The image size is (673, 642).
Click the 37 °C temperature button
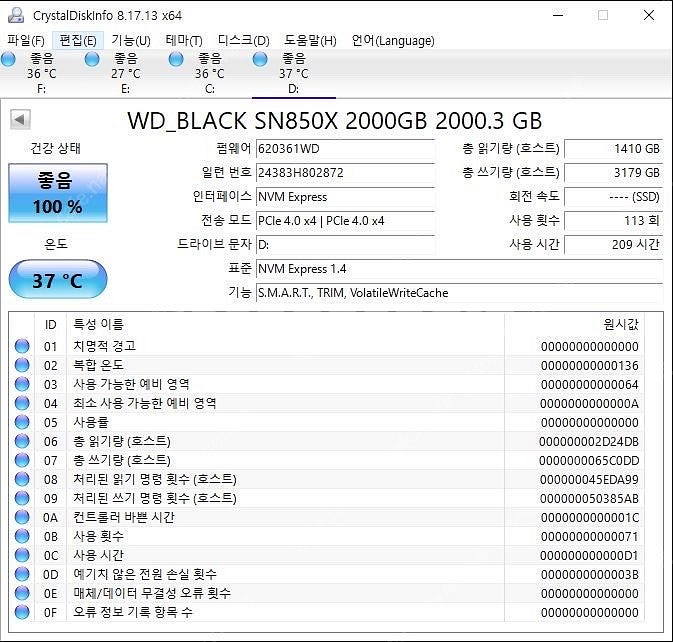point(58,279)
